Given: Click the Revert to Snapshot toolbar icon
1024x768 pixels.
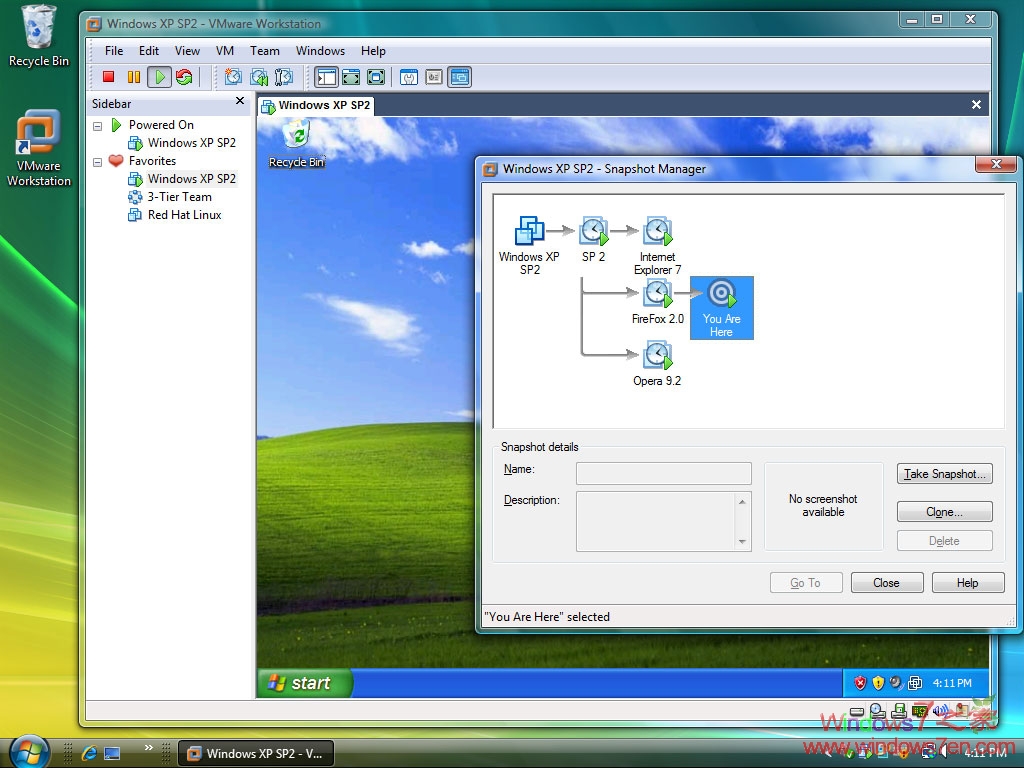Looking at the screenshot, I should 259,77.
